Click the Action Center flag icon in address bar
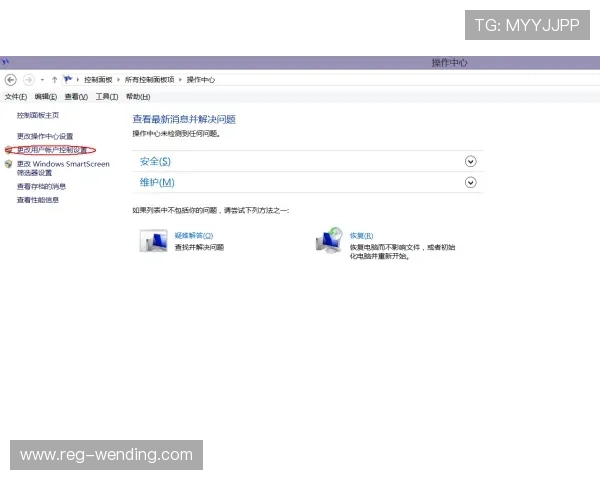The image size is (600, 480). click(68, 79)
